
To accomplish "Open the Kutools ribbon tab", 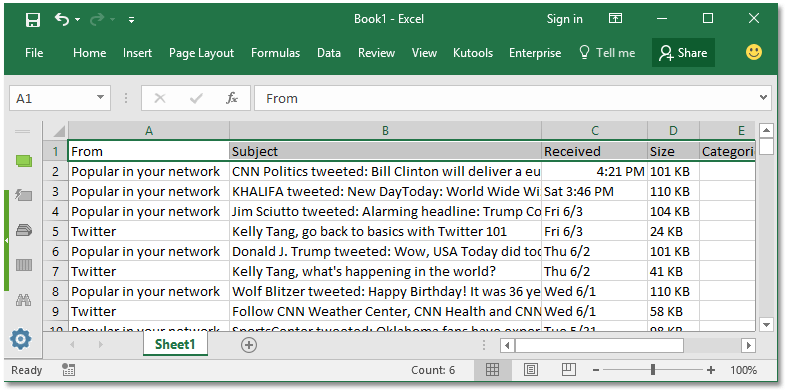I will click(473, 53).
